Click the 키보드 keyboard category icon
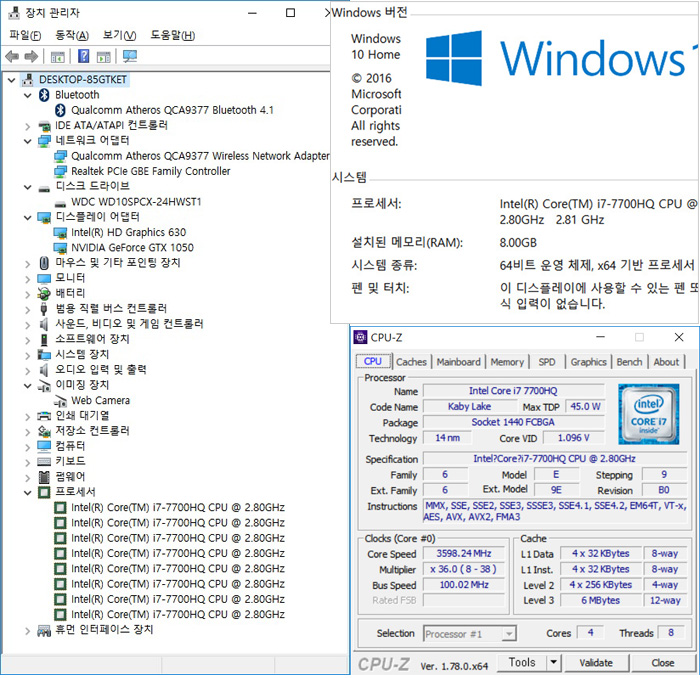700x678 pixels. point(44,462)
